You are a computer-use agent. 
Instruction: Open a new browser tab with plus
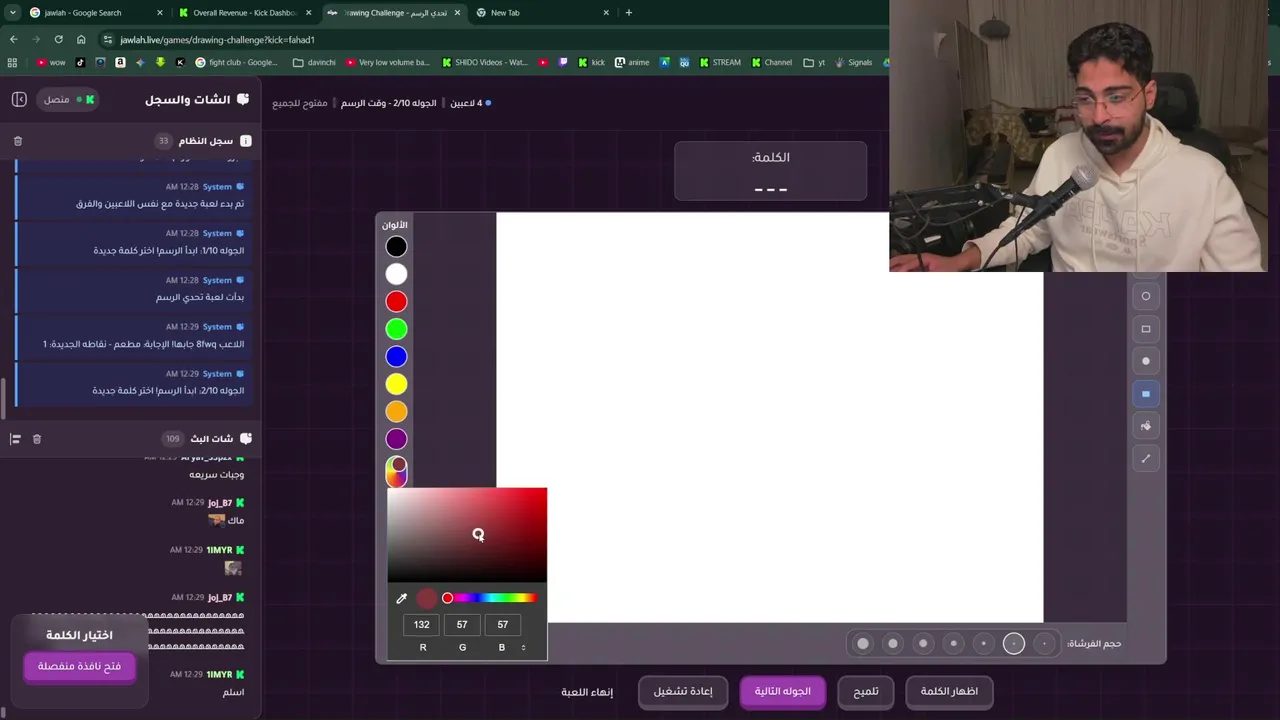coord(628,13)
